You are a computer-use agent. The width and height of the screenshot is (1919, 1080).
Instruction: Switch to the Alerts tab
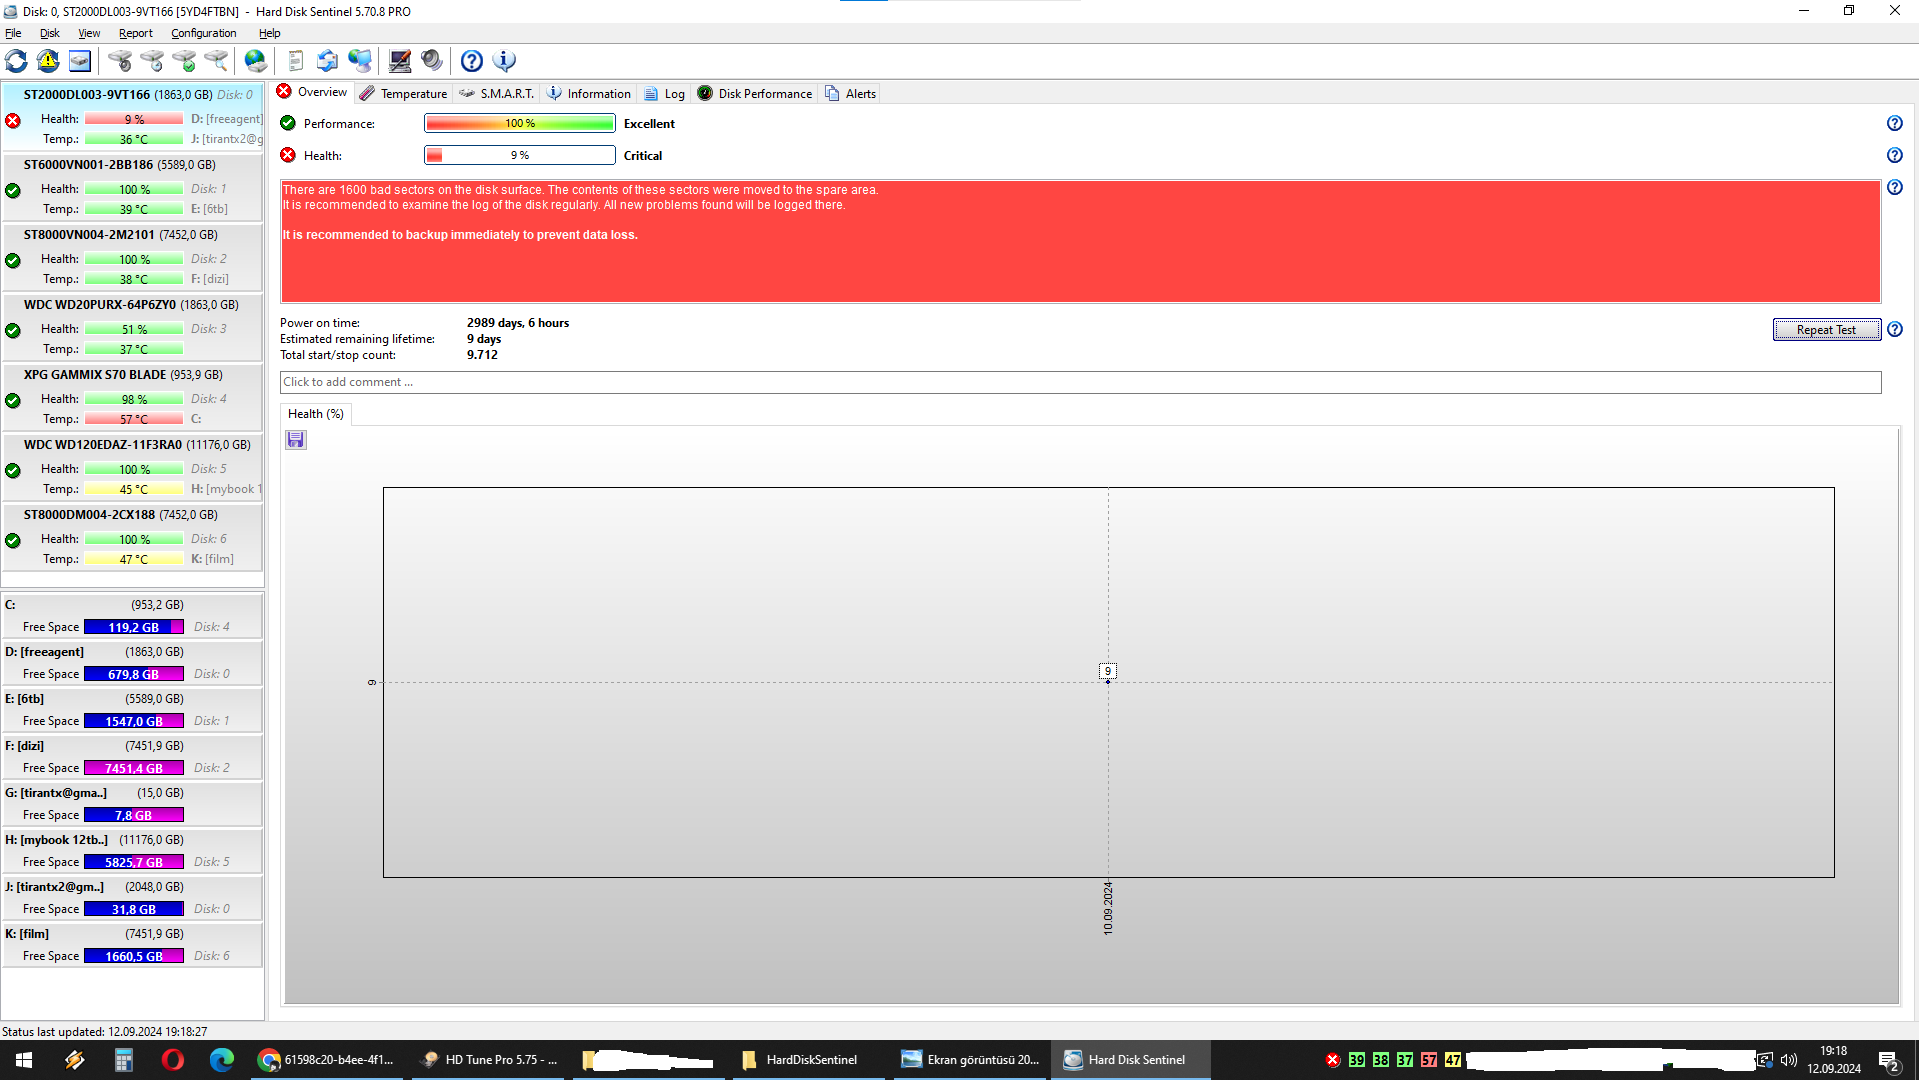coord(851,94)
